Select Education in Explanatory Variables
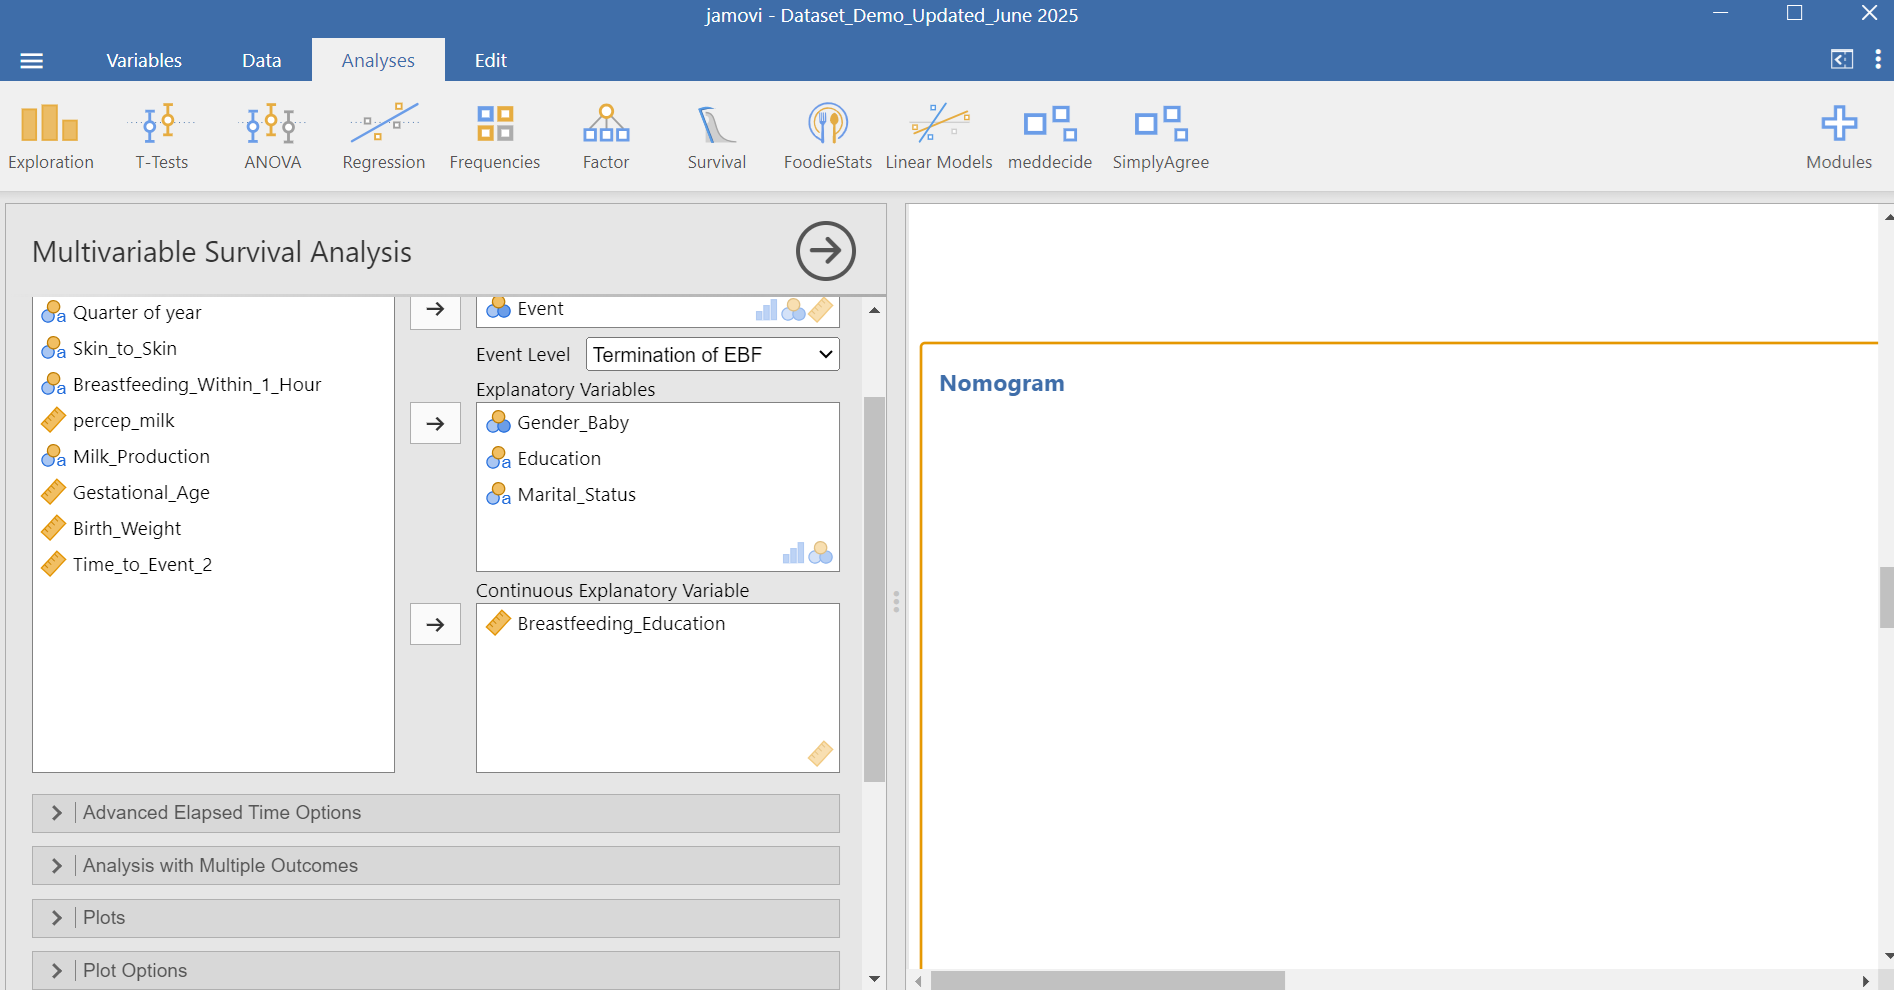This screenshot has width=1894, height=990. click(x=658, y=459)
